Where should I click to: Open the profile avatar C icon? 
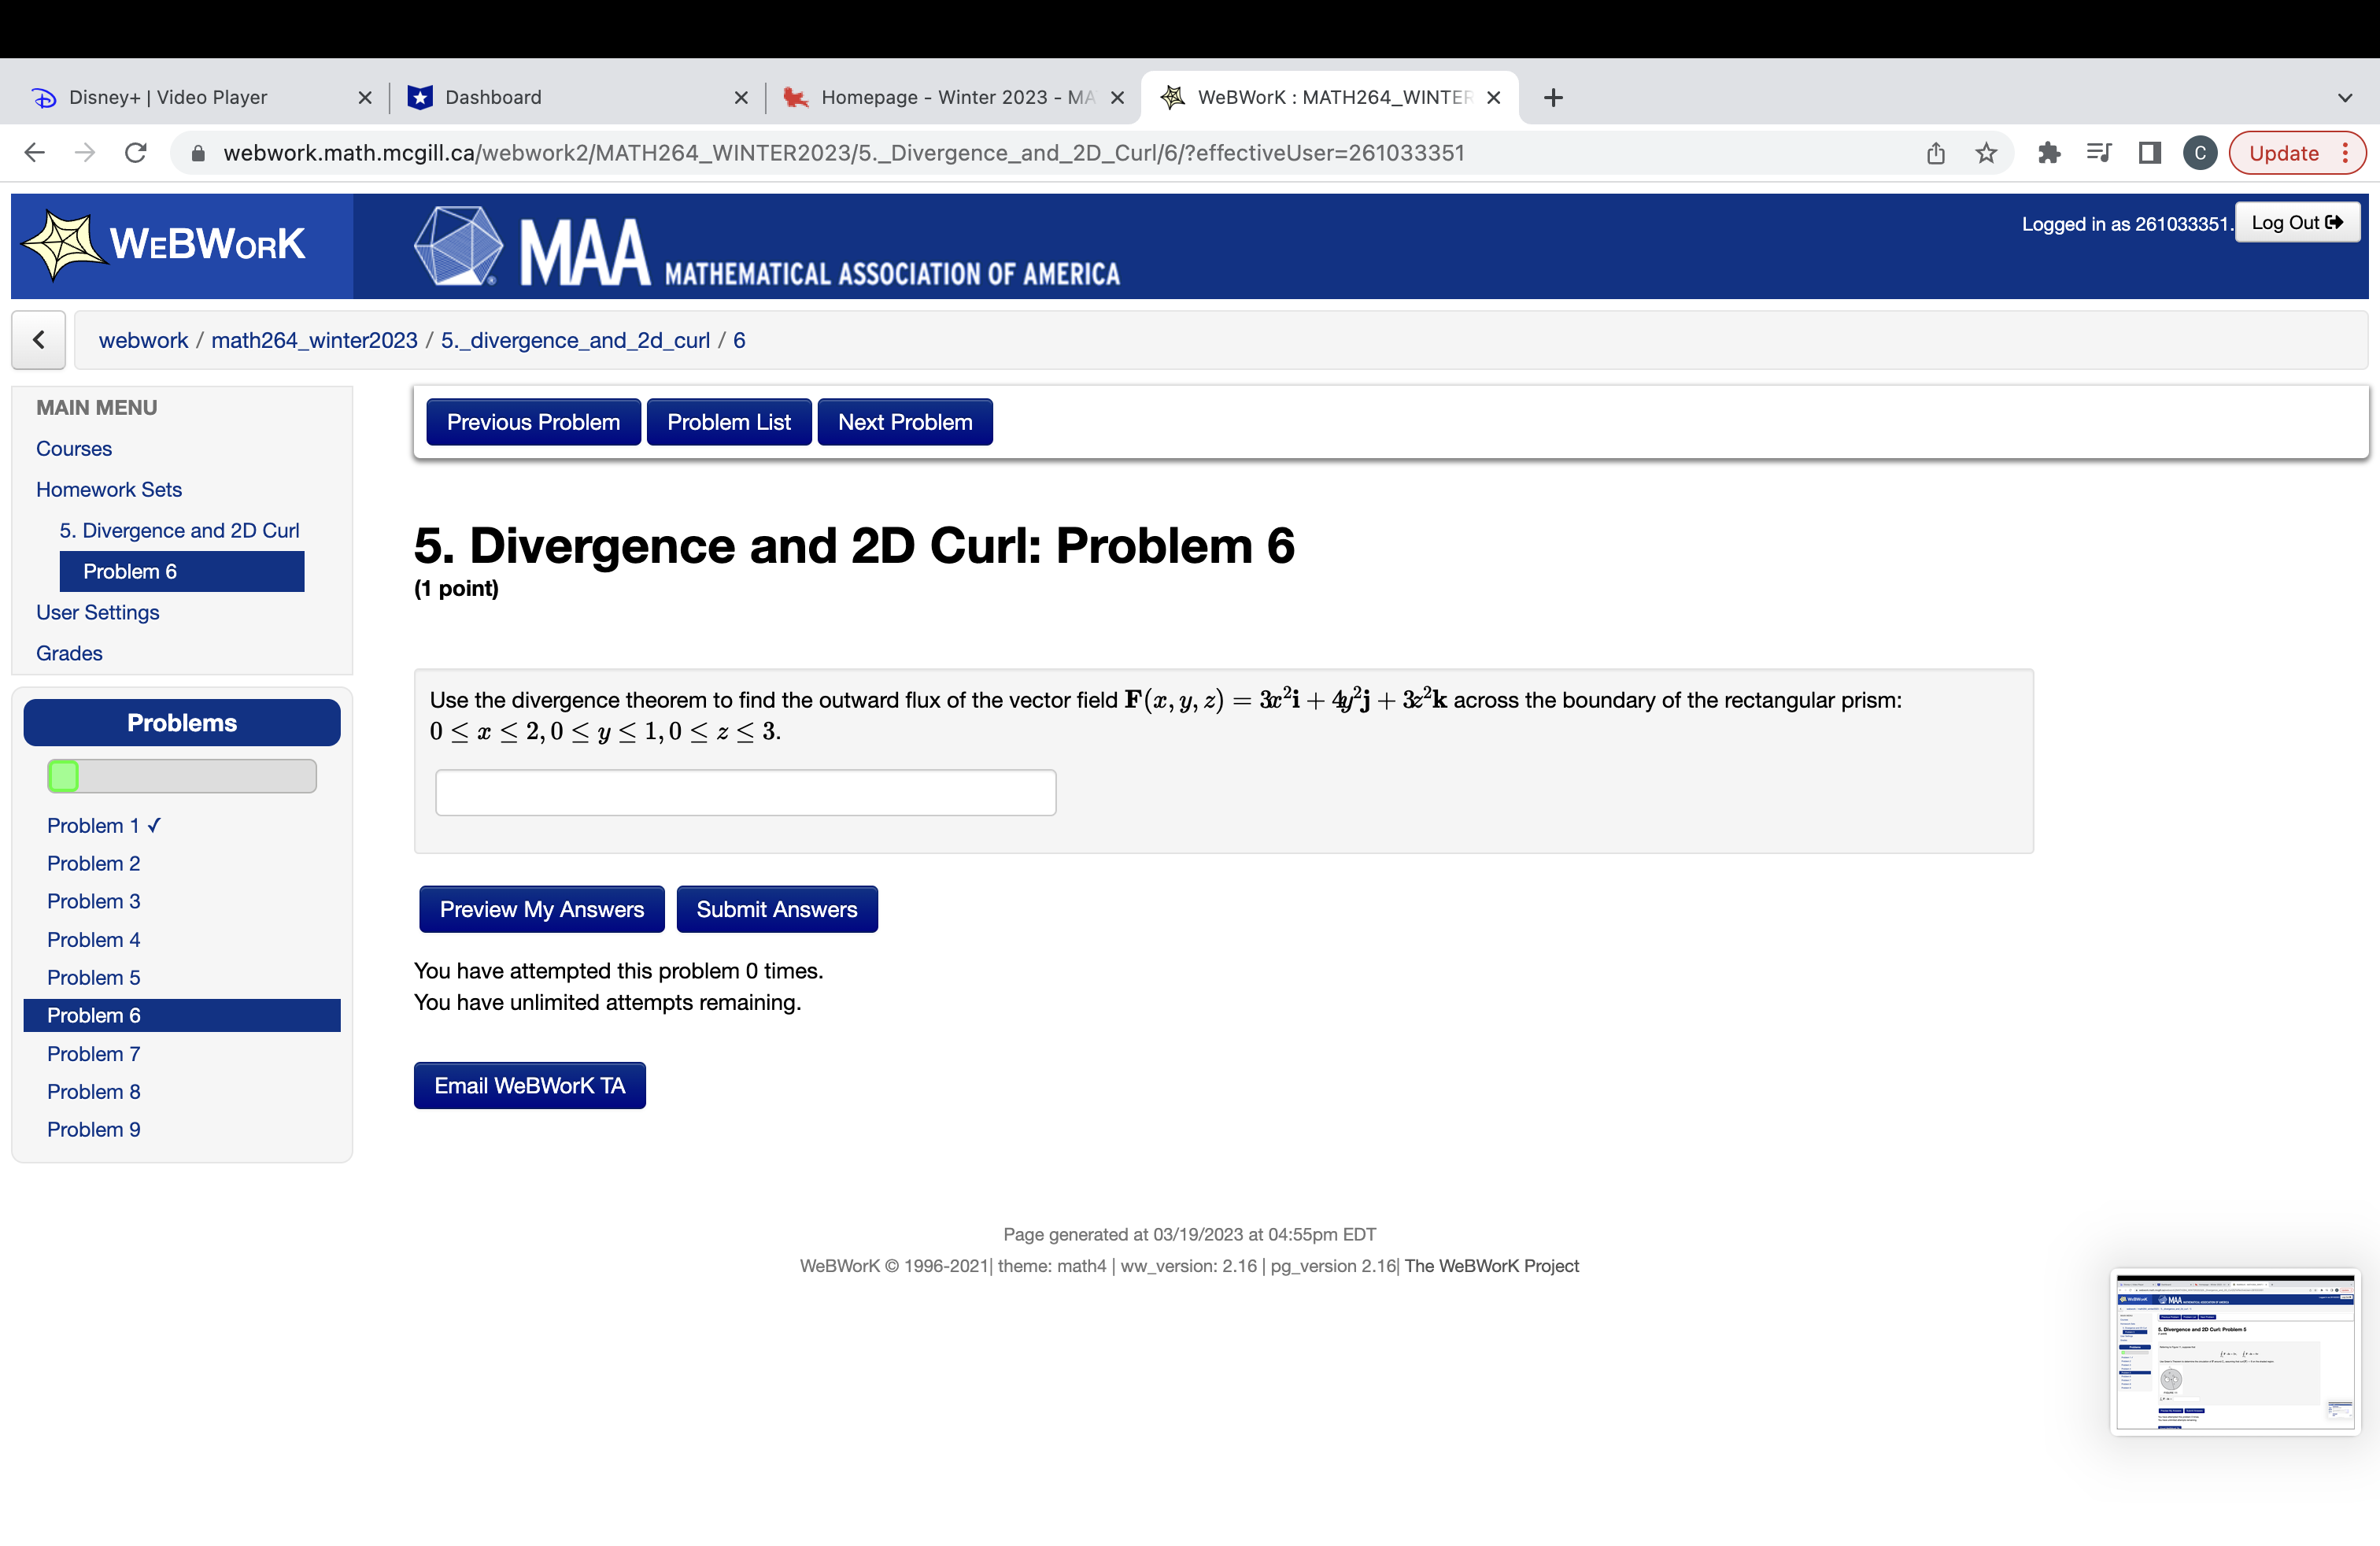2200,153
